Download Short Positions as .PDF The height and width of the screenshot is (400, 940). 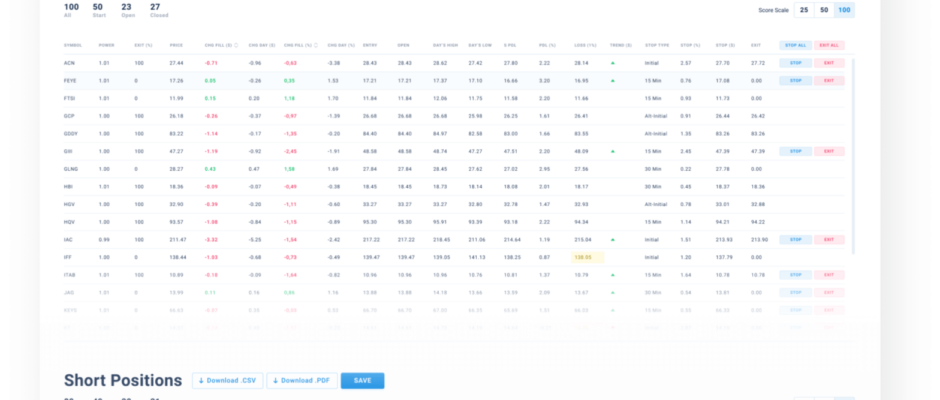(302, 381)
